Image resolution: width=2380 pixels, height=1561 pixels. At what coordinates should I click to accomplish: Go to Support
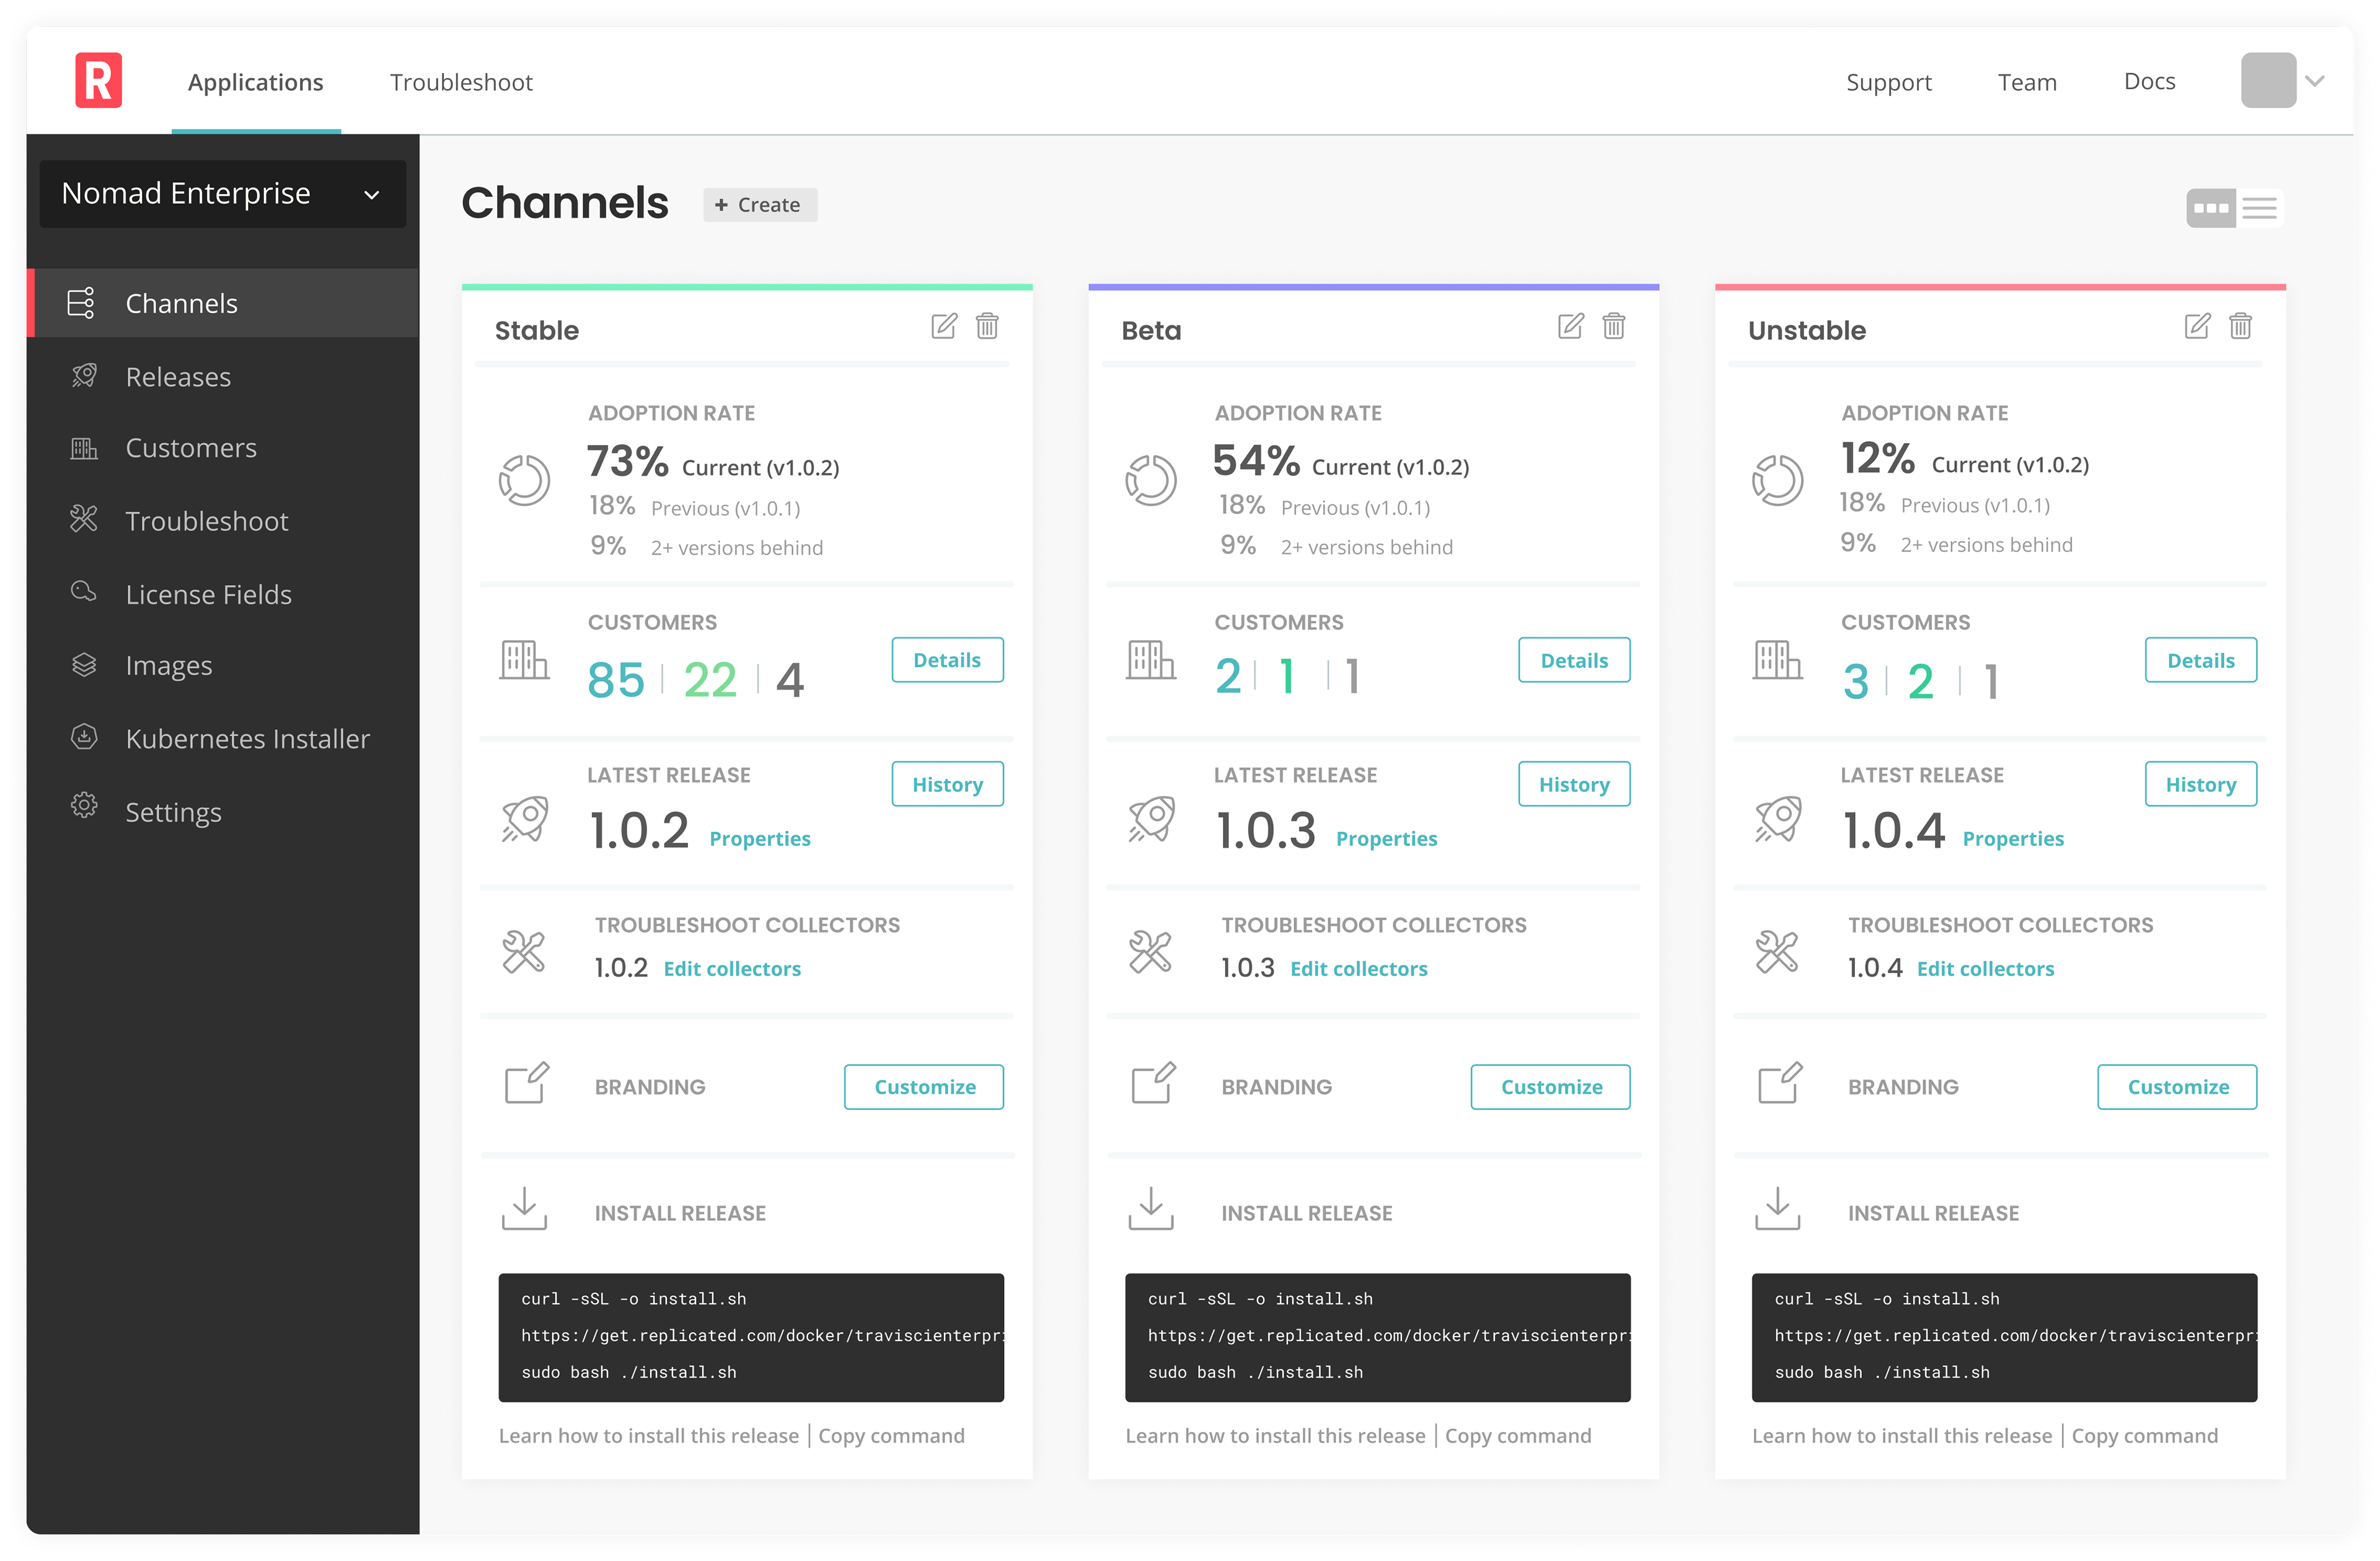click(x=1888, y=82)
